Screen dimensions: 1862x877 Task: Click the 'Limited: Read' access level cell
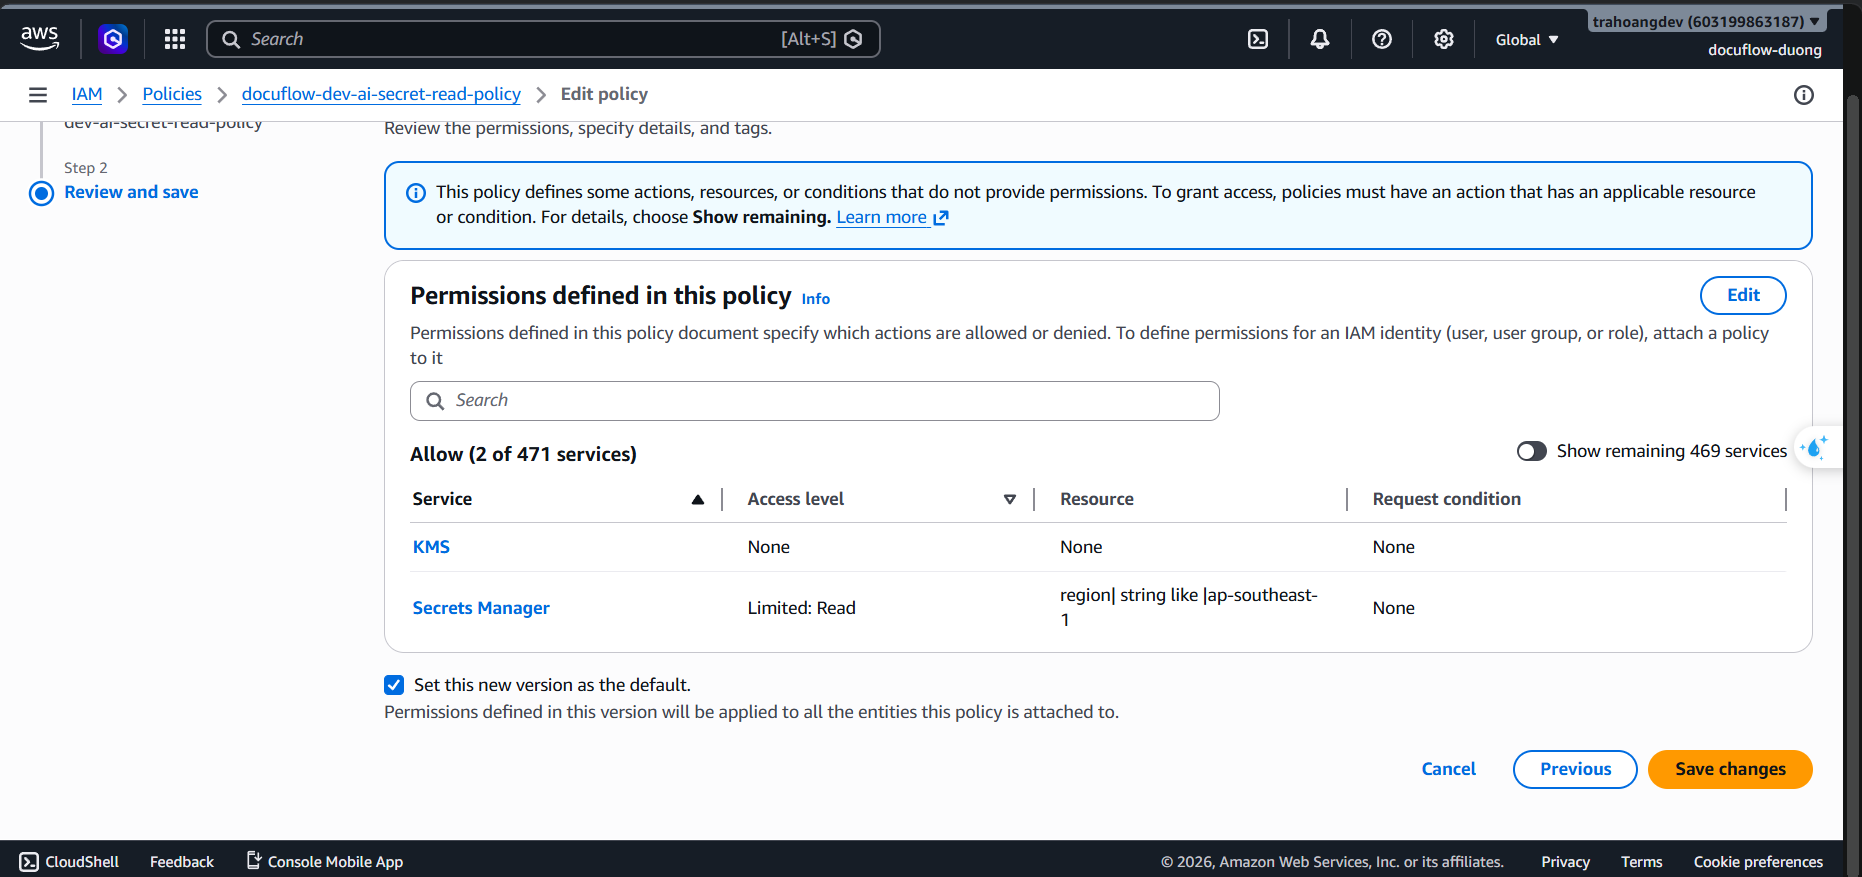[x=802, y=608]
